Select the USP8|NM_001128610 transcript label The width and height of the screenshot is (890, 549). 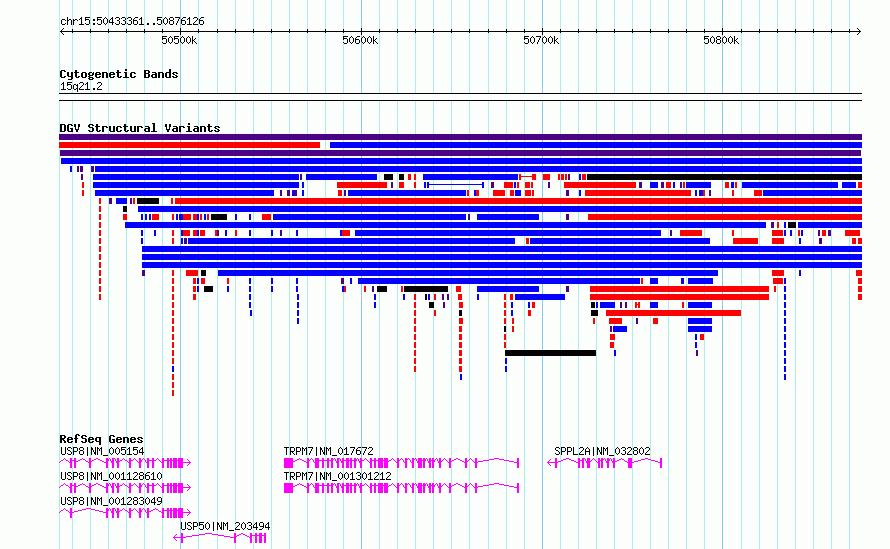pyautogui.click(x=111, y=476)
